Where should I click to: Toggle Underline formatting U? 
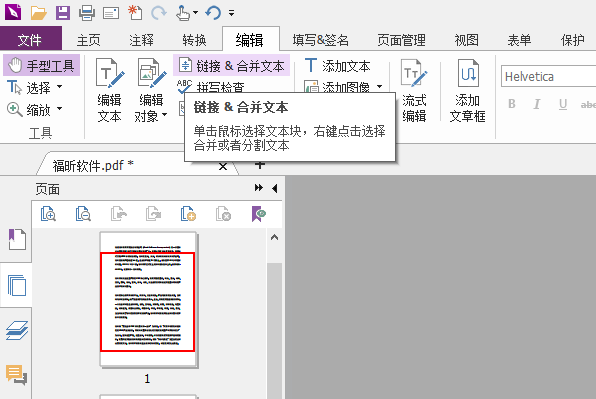[563, 104]
